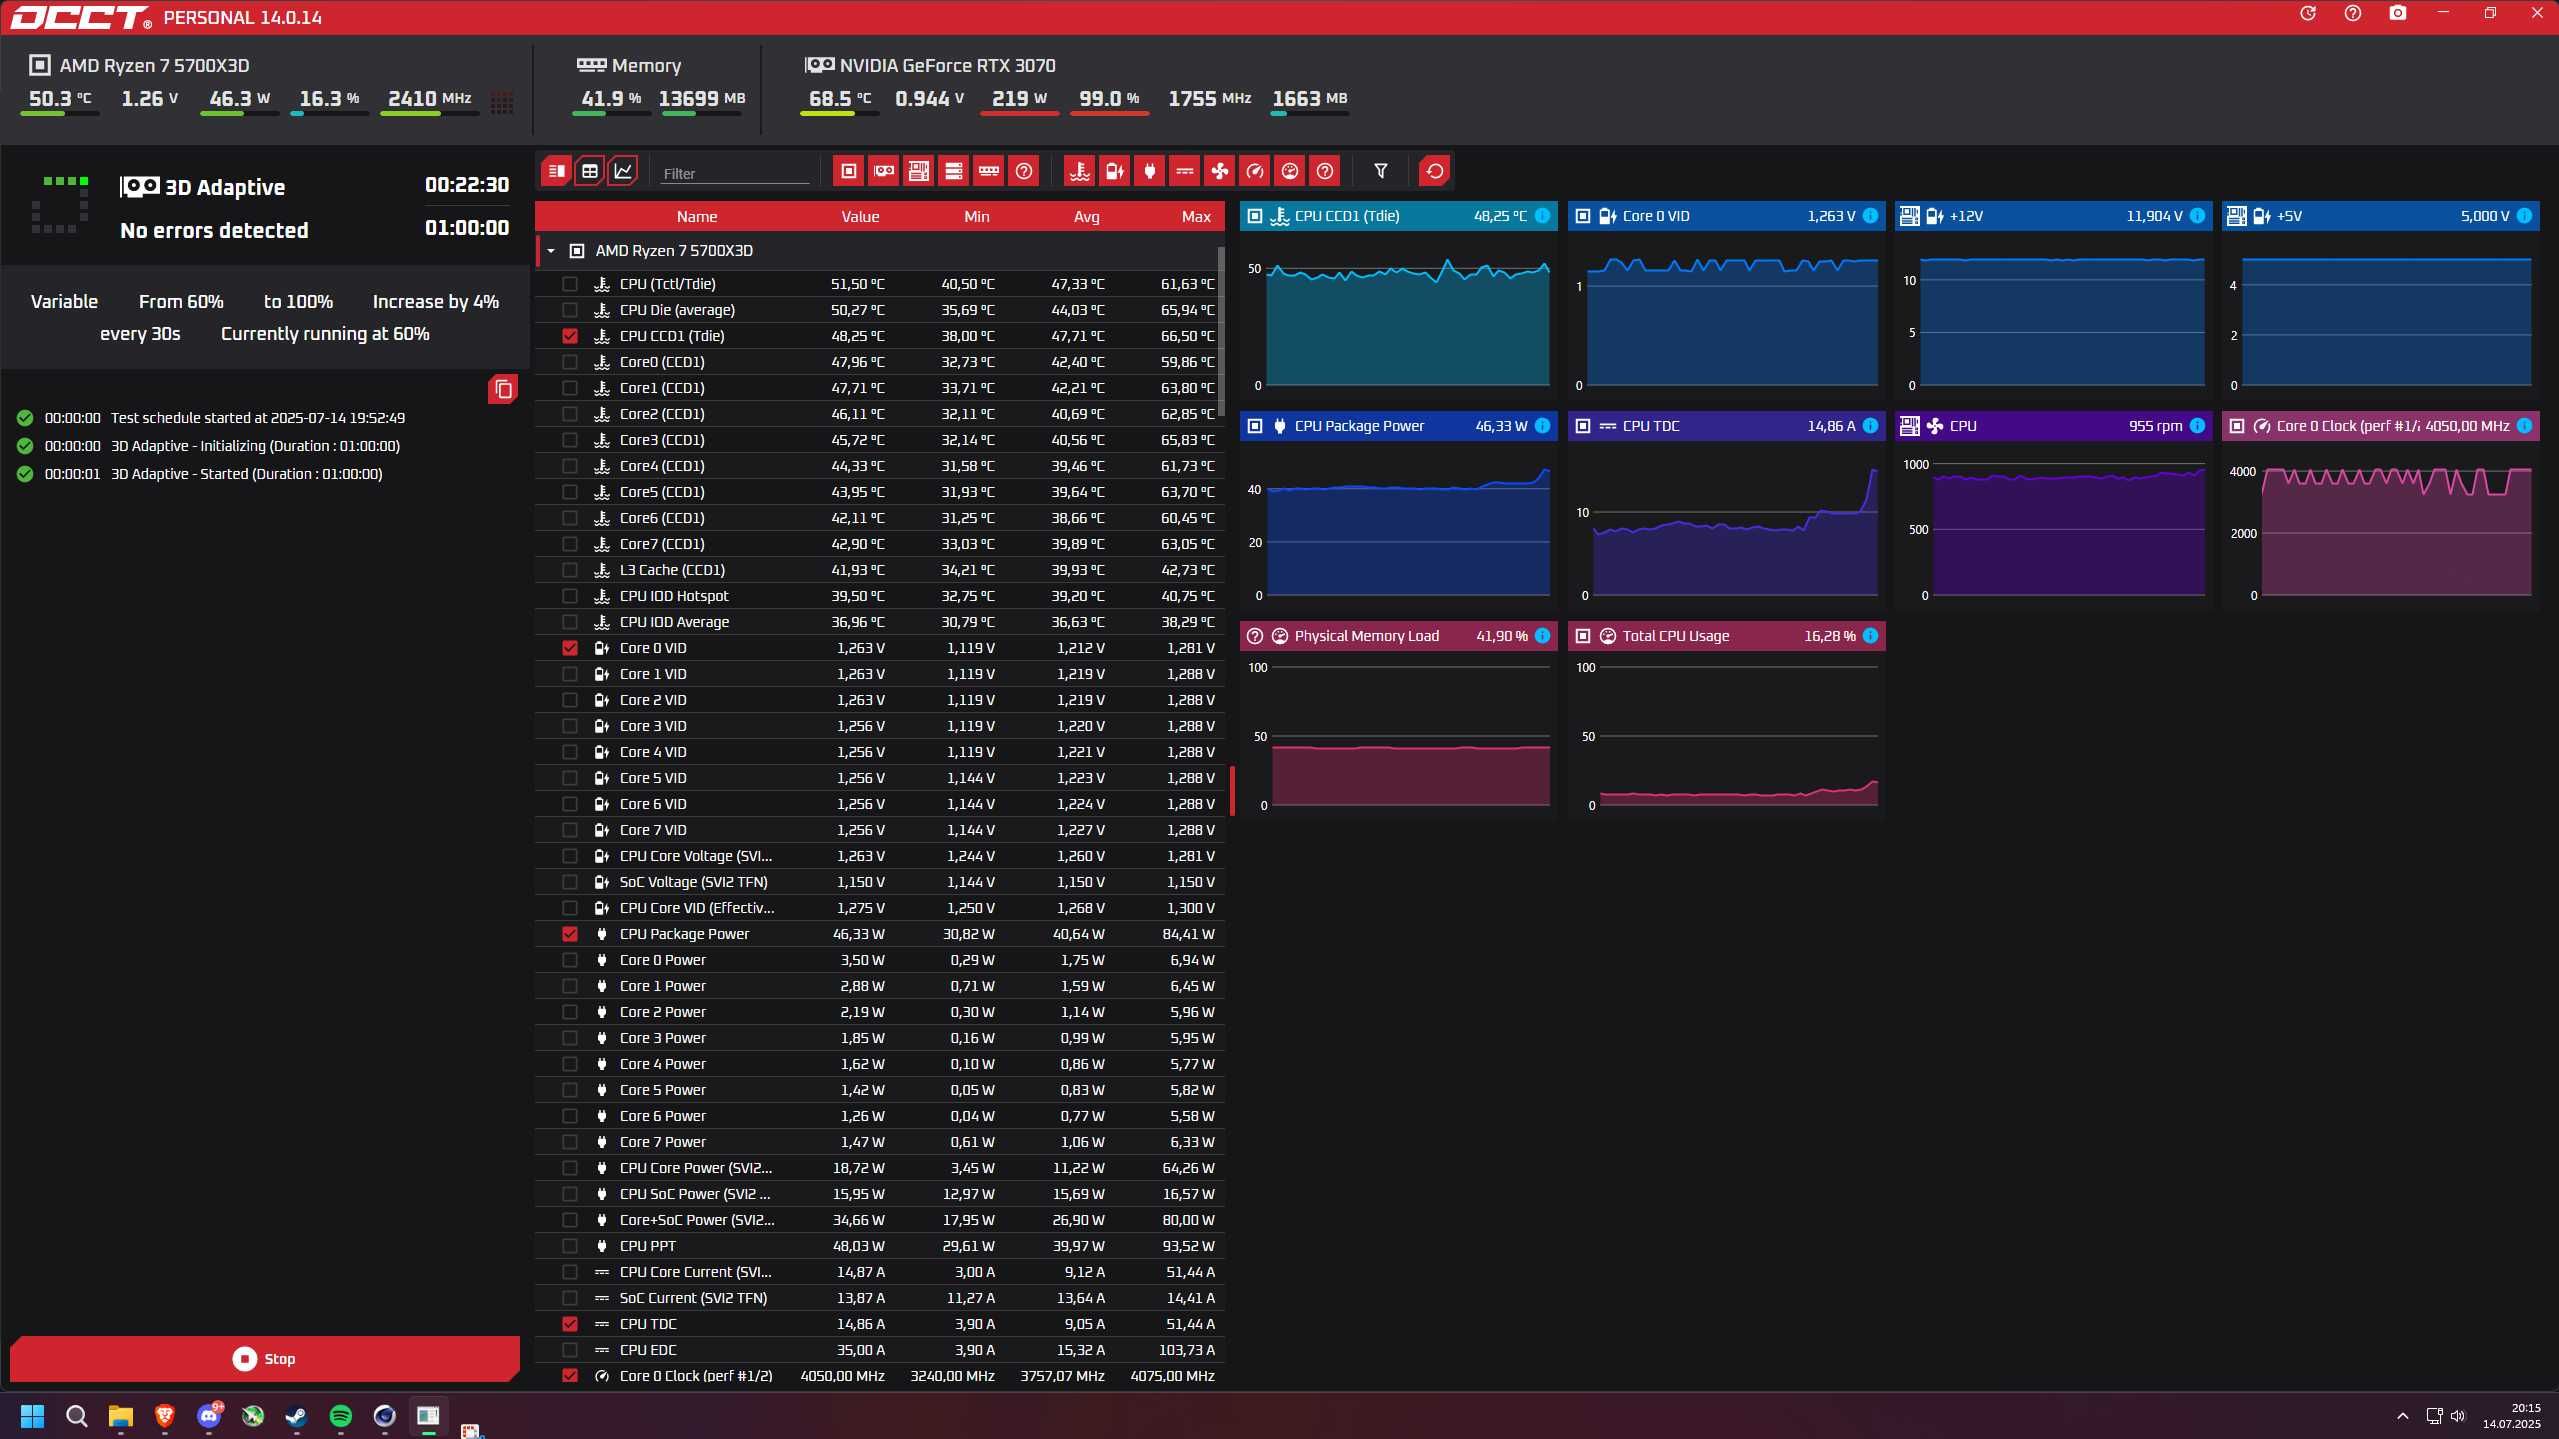
Task: Click the funnel filter icon in toolbar
Action: tap(1381, 171)
